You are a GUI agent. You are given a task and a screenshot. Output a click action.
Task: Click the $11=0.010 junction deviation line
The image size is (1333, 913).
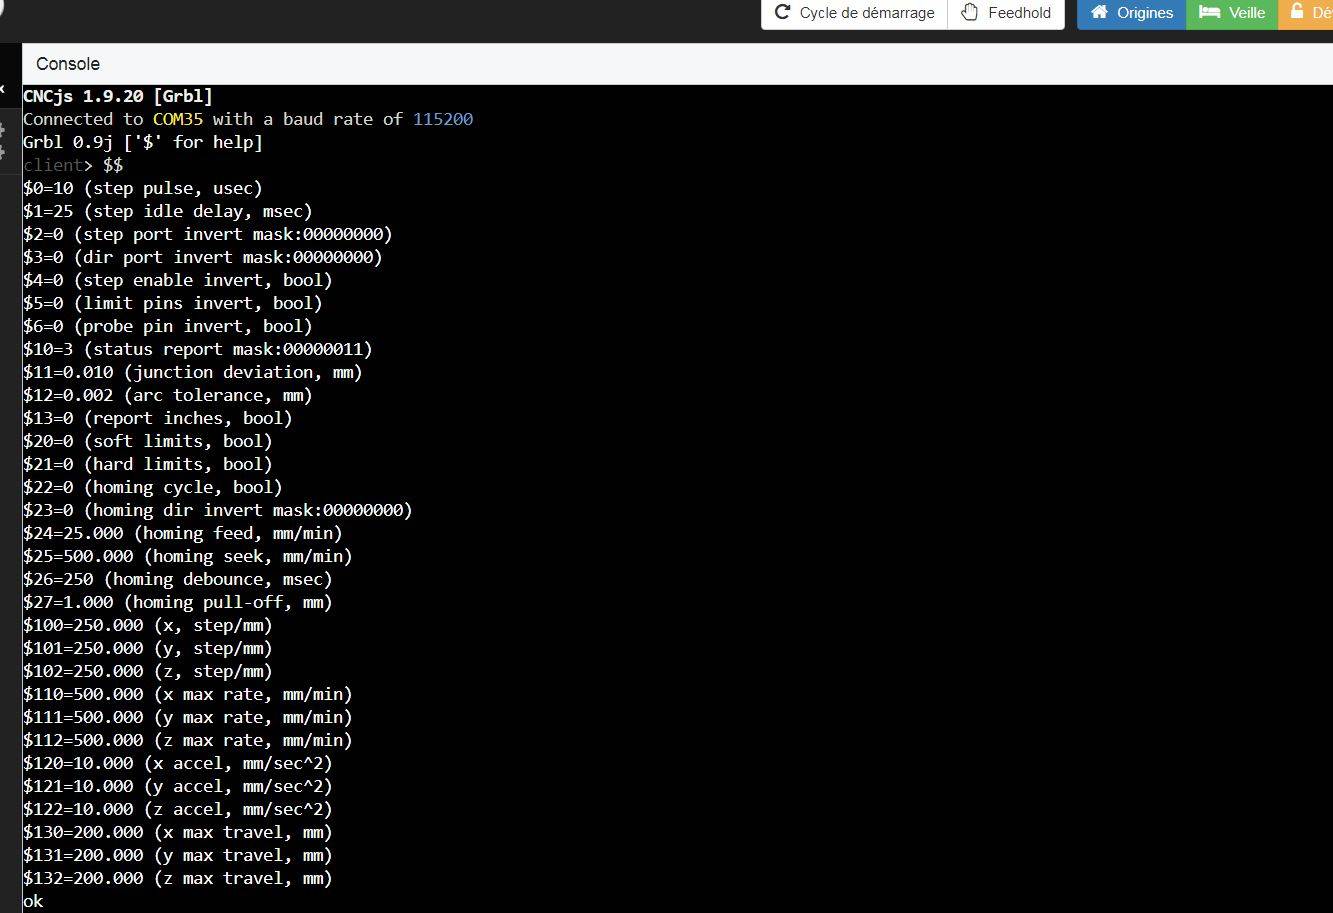[x=193, y=372]
